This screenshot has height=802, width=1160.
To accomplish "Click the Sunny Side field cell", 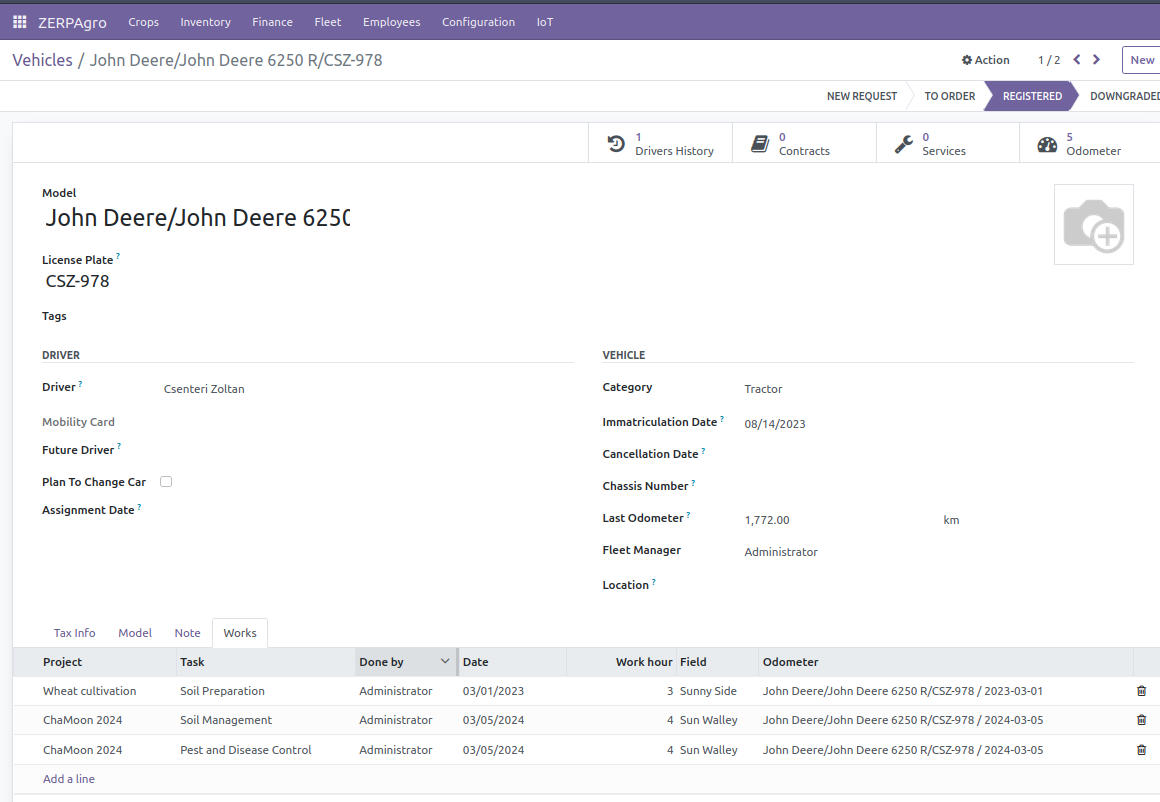I will tap(708, 691).
